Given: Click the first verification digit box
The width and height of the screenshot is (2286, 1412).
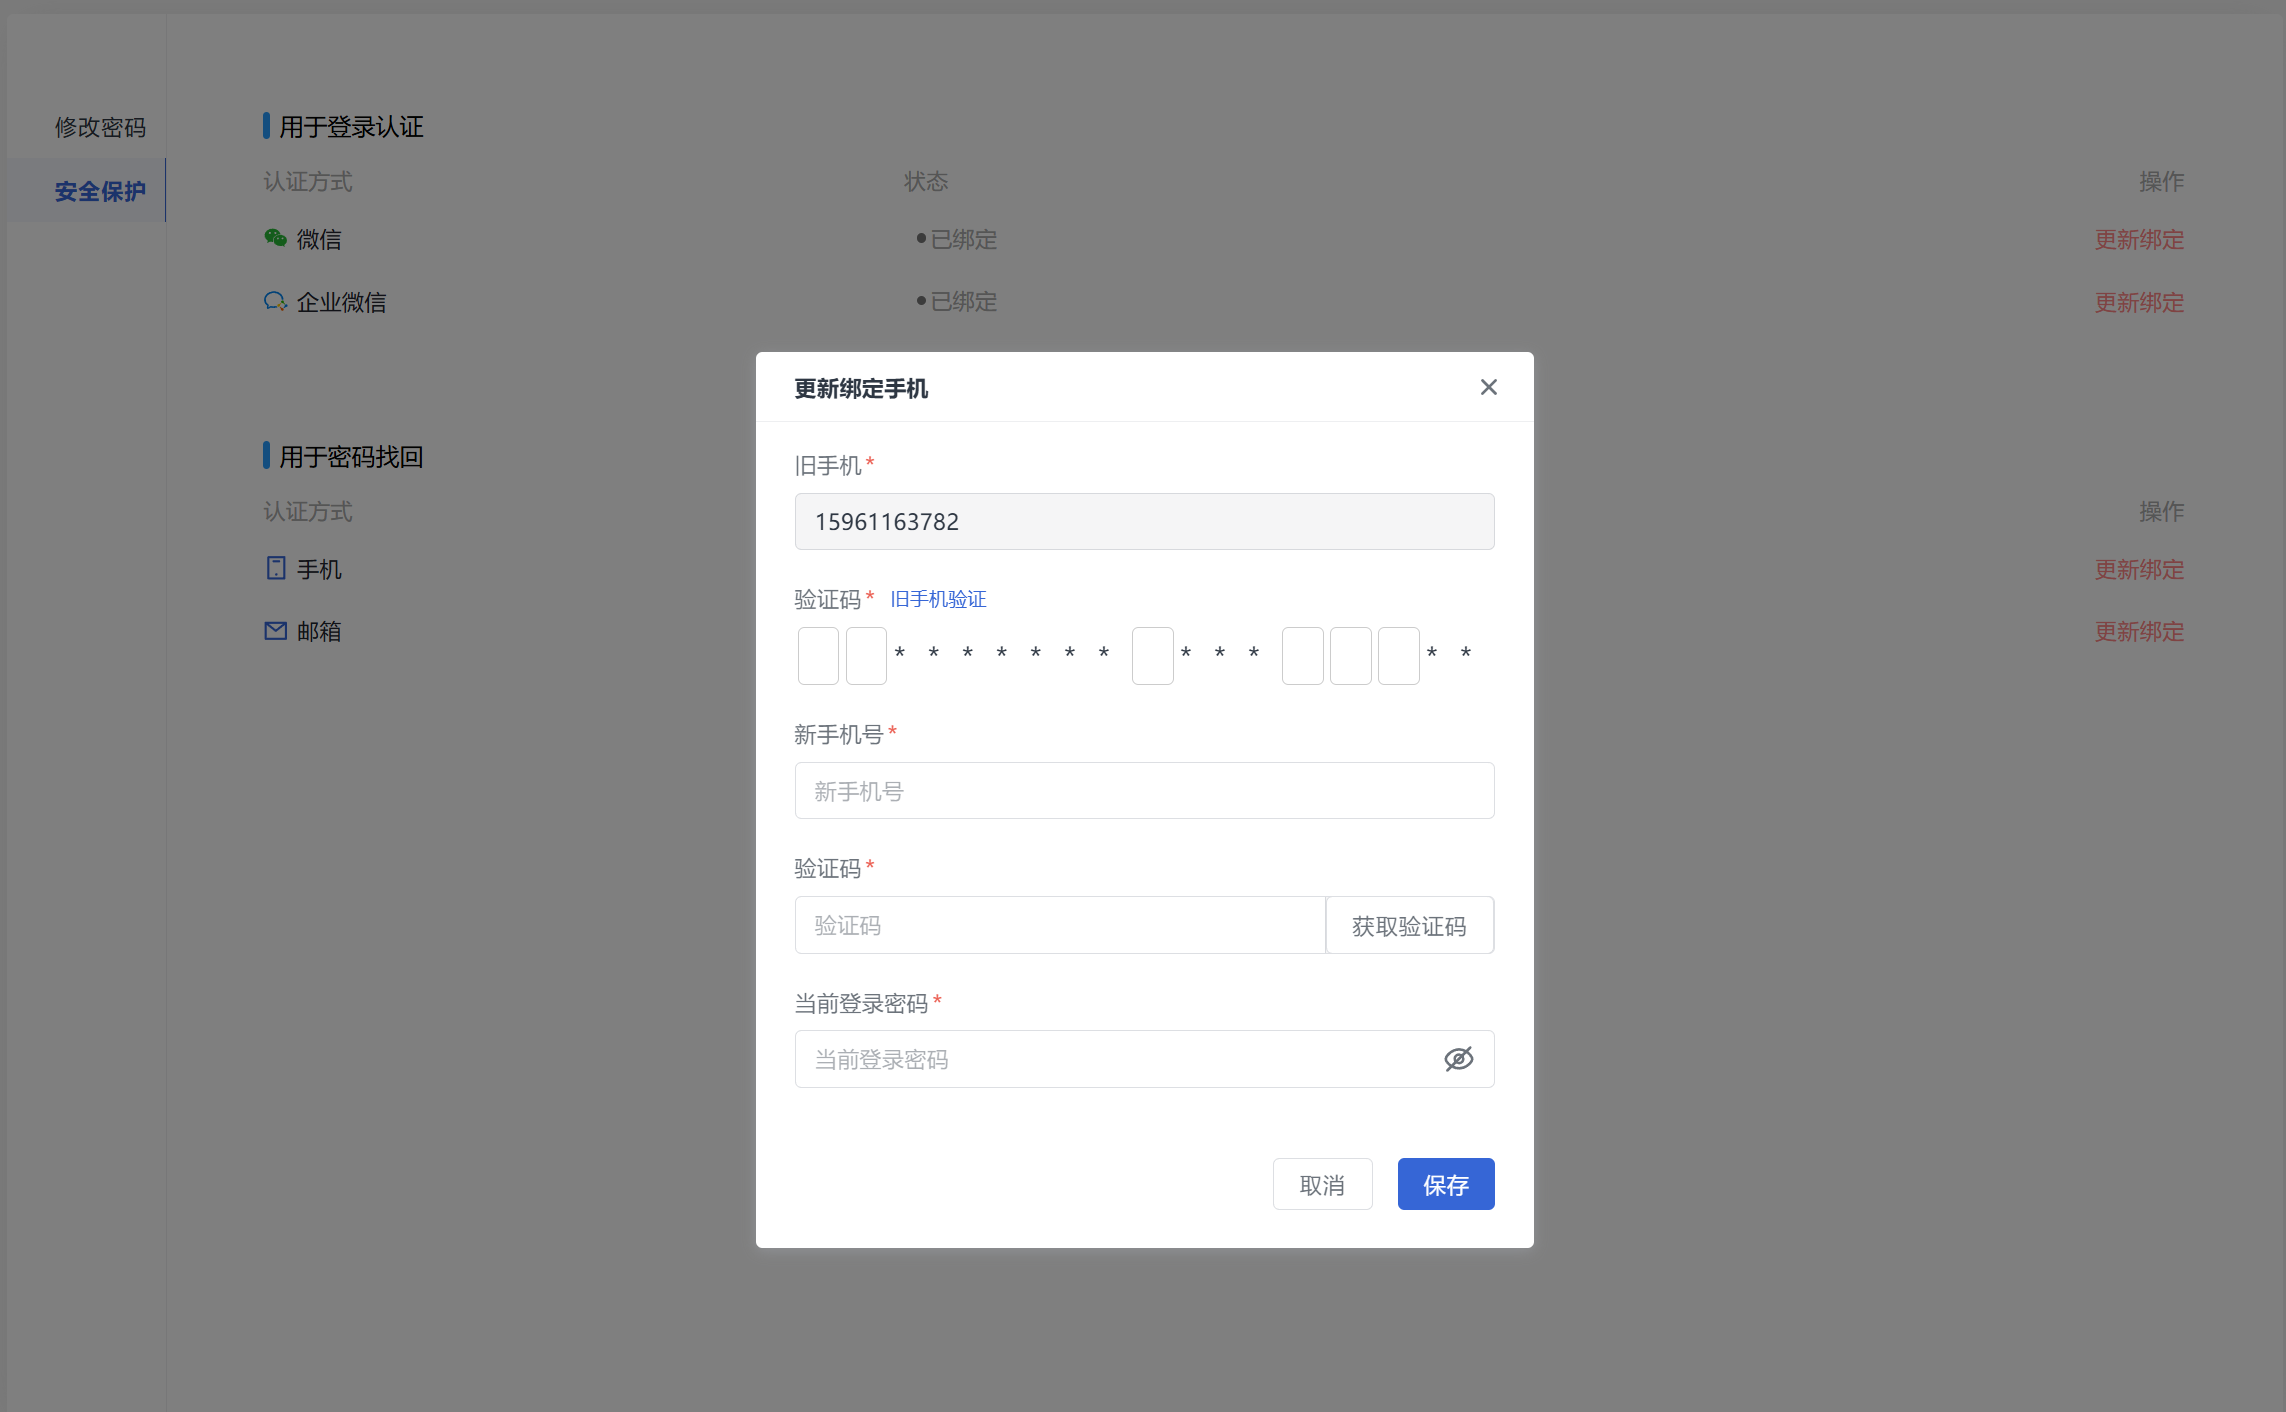Looking at the screenshot, I should (x=818, y=656).
